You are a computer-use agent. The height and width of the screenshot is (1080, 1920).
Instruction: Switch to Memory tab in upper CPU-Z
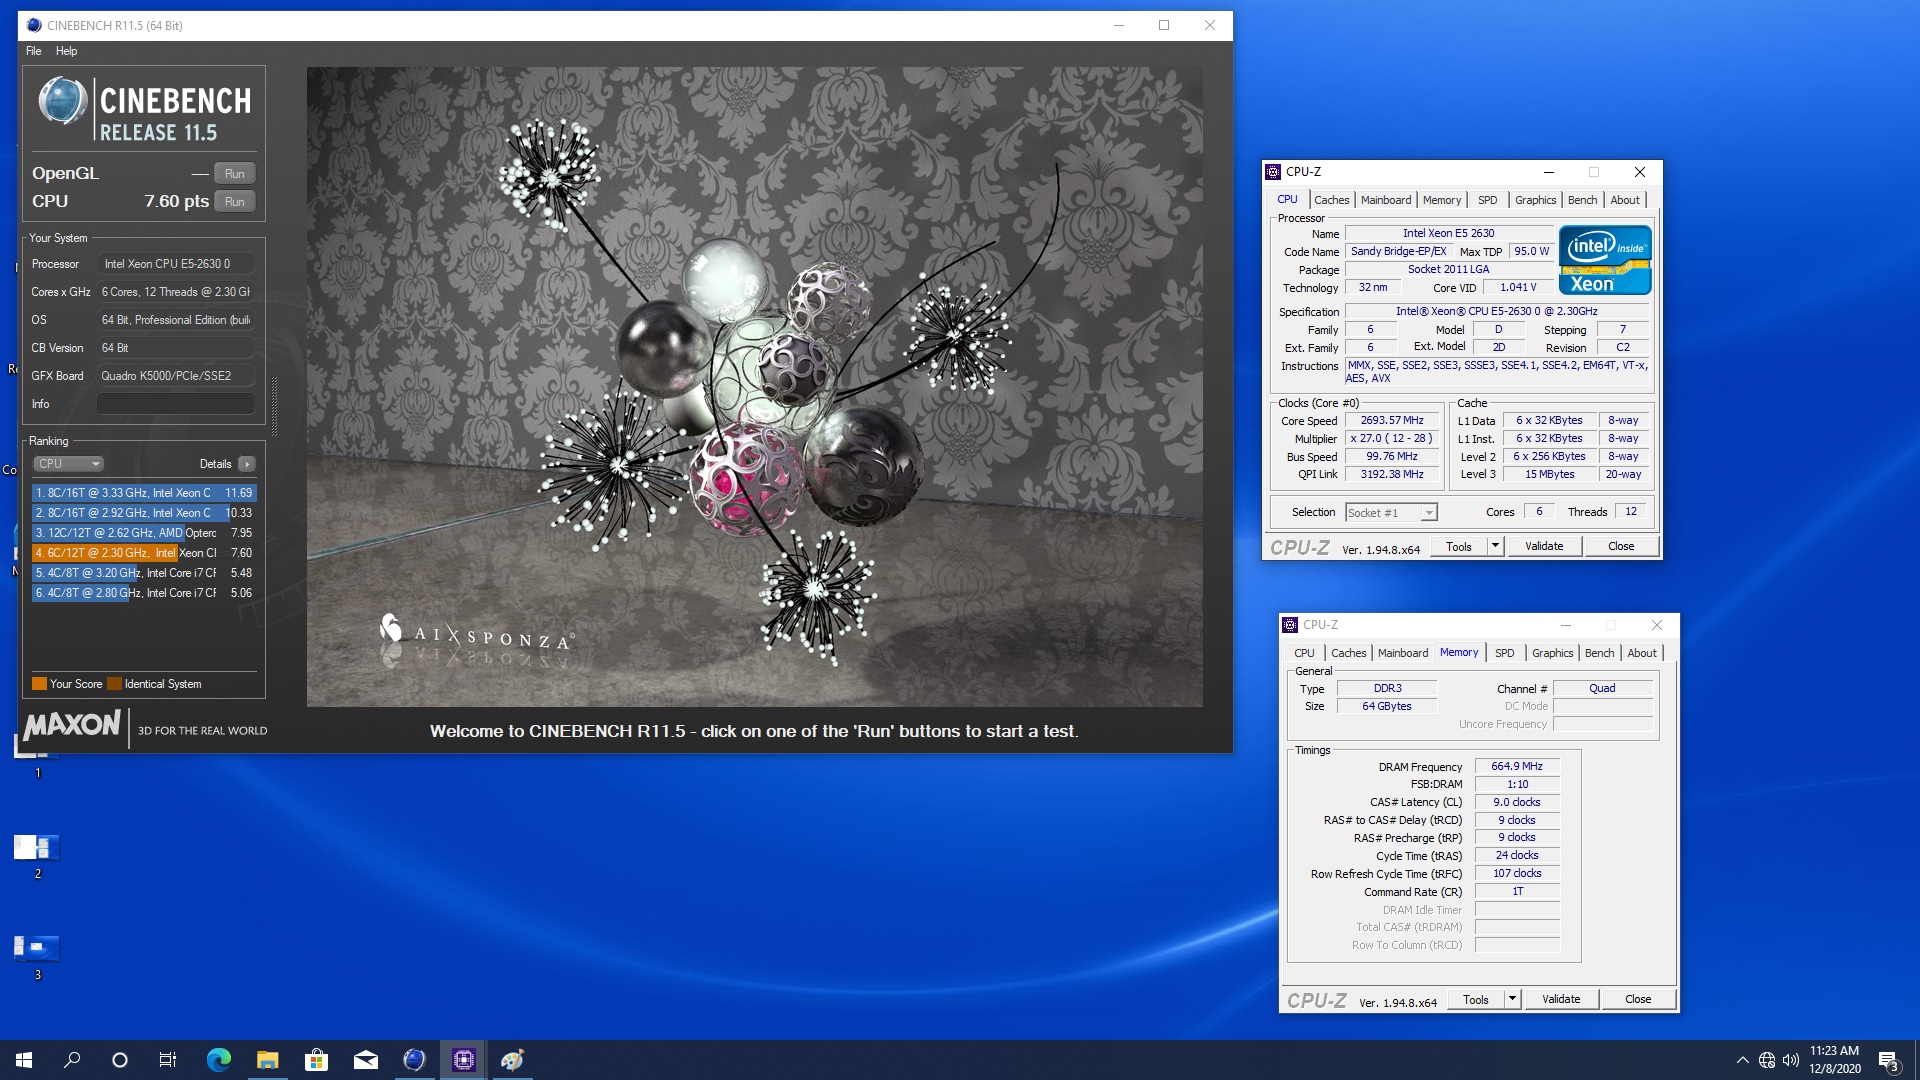1441,200
